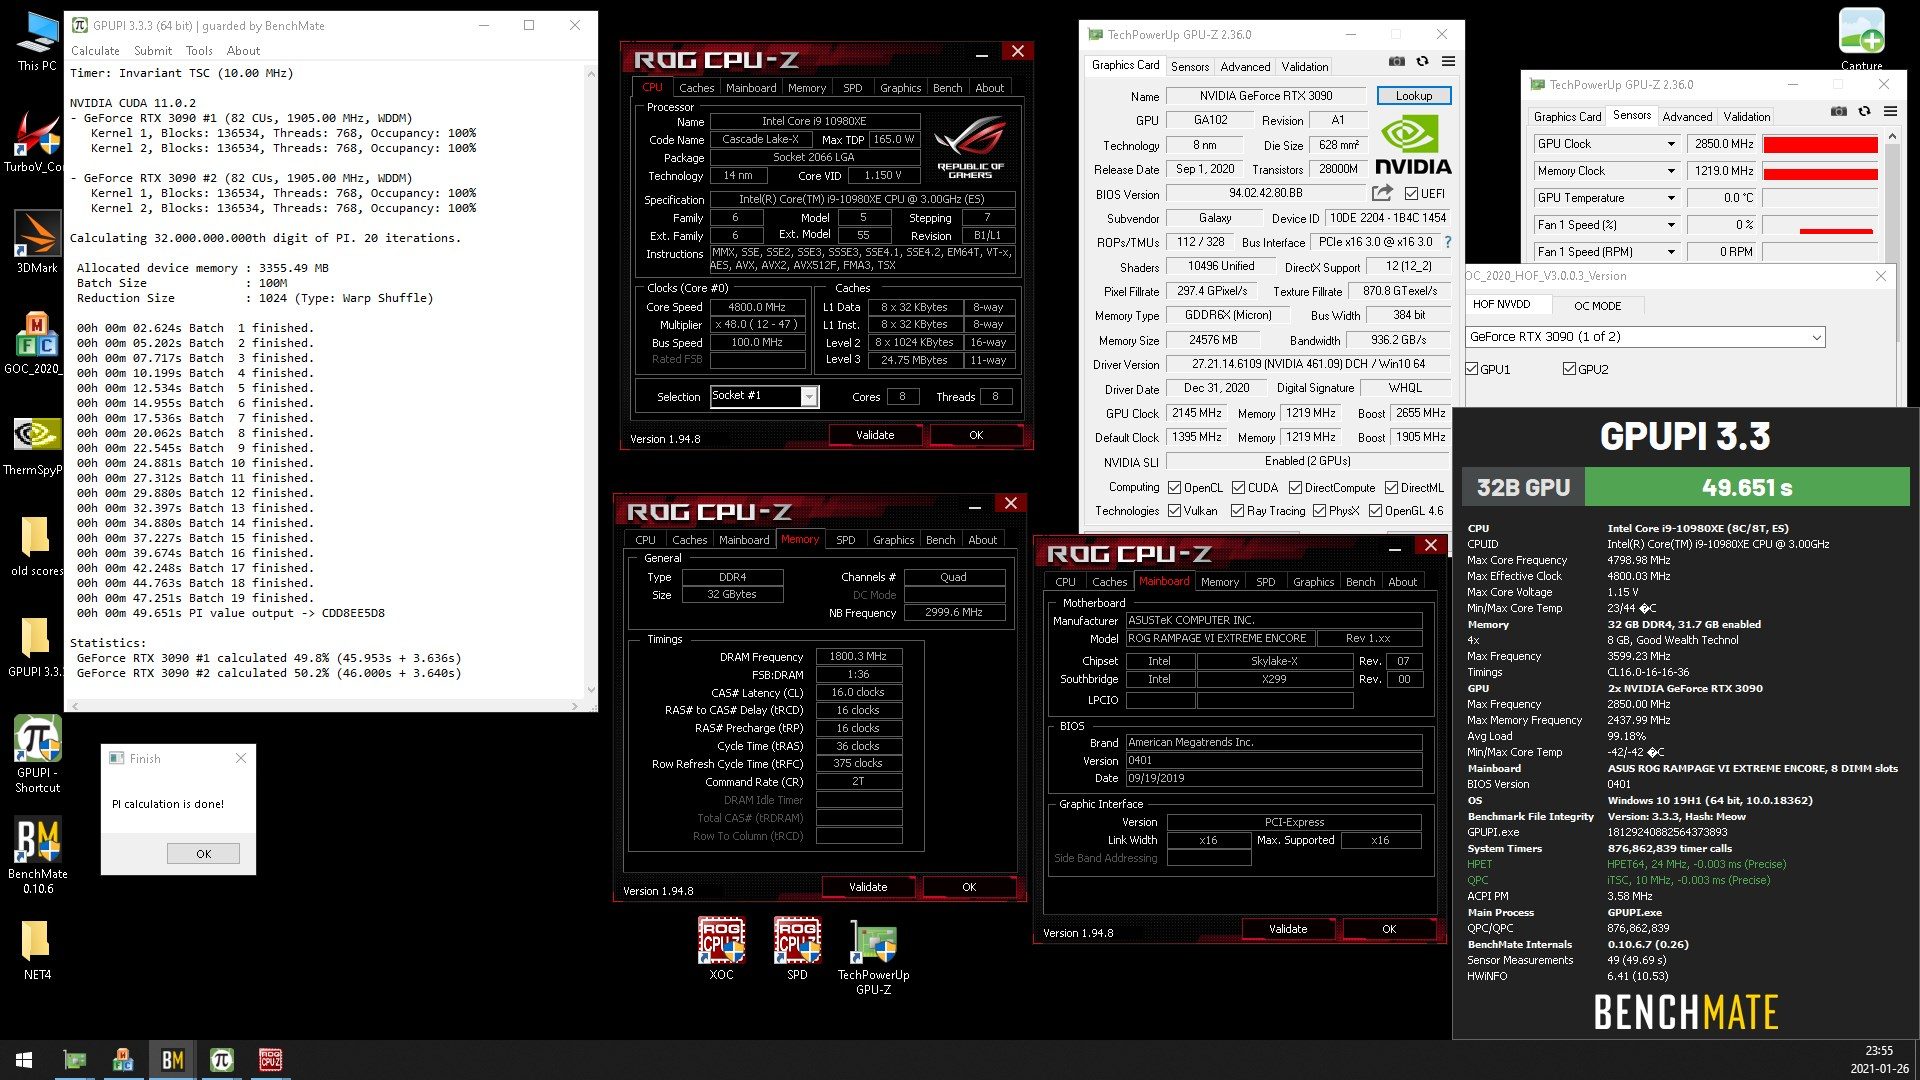Screen dimensions: 1920x1080
Task: Toggle the GPU1 checkbox
Action: tap(1472, 369)
